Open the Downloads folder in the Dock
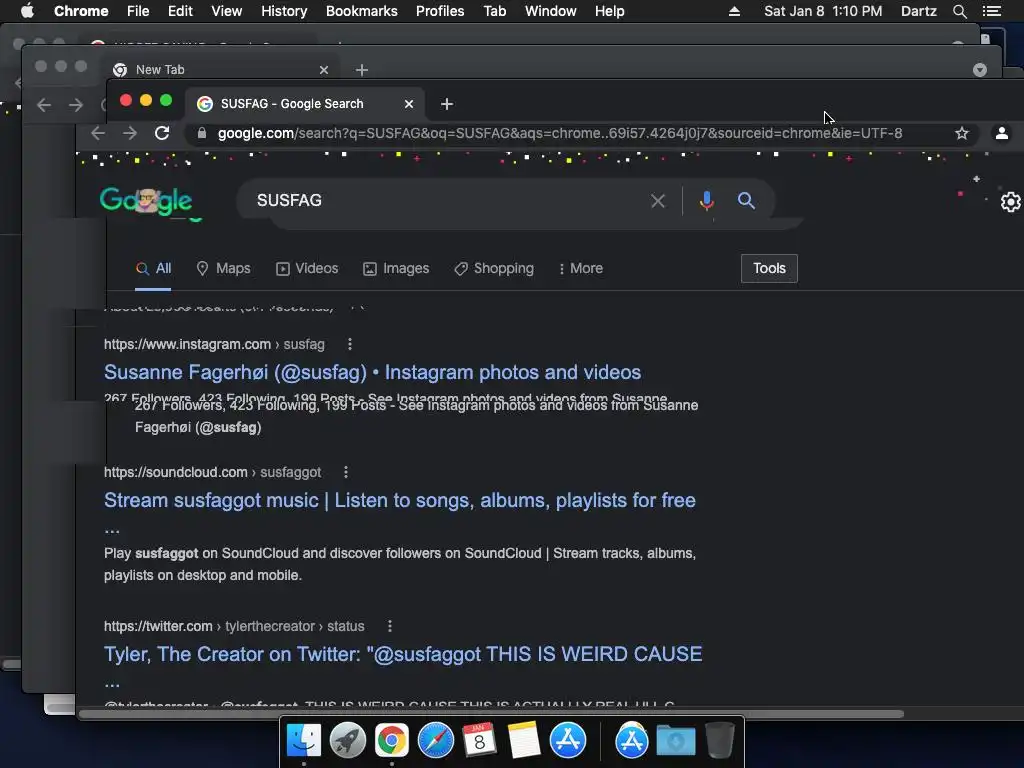 click(676, 741)
